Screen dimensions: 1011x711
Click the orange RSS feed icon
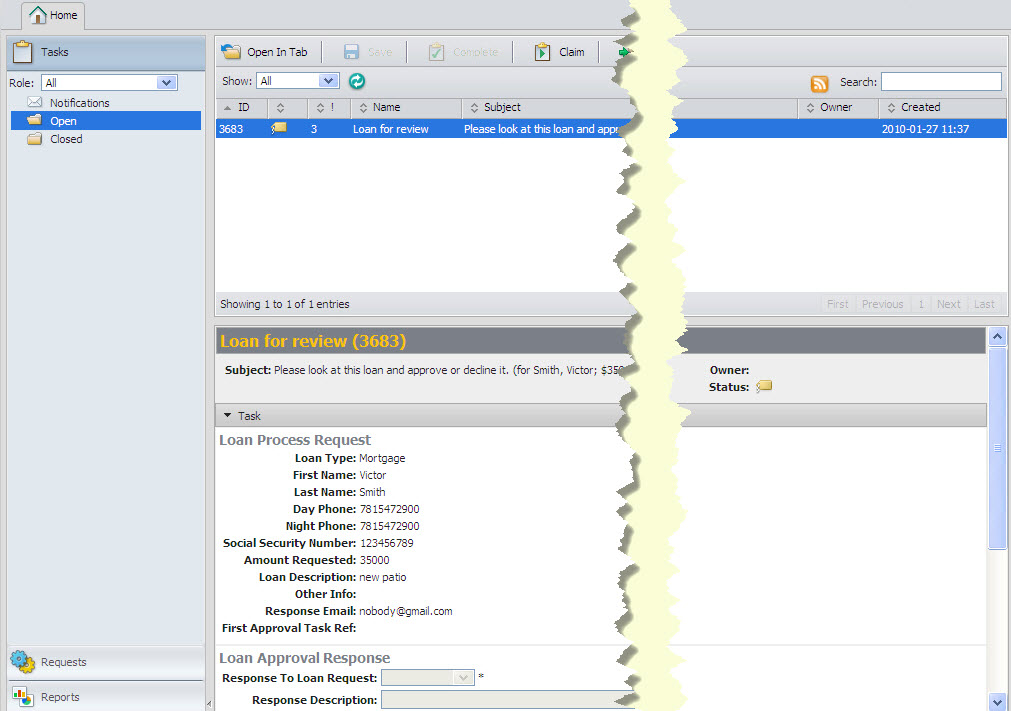(819, 84)
